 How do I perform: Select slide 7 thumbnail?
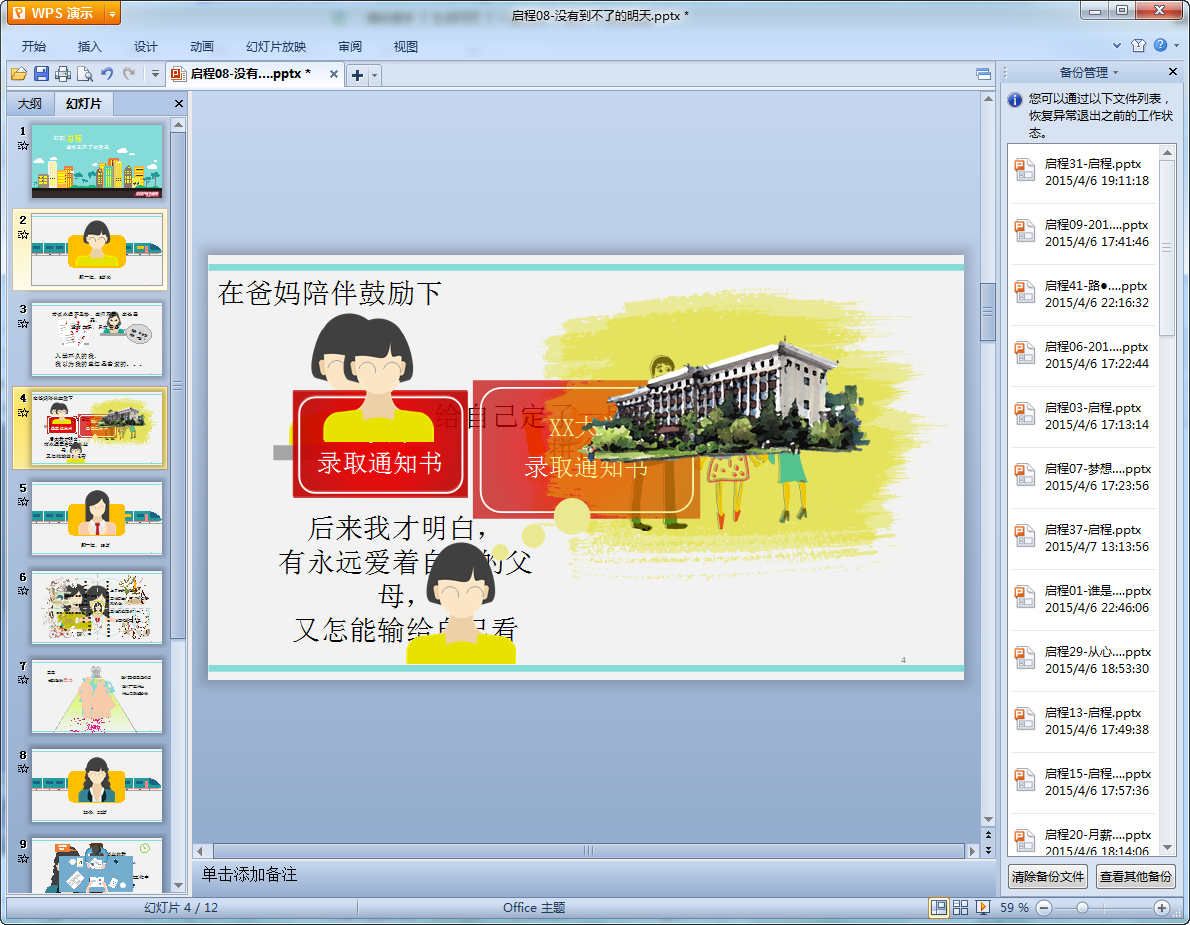(97, 696)
